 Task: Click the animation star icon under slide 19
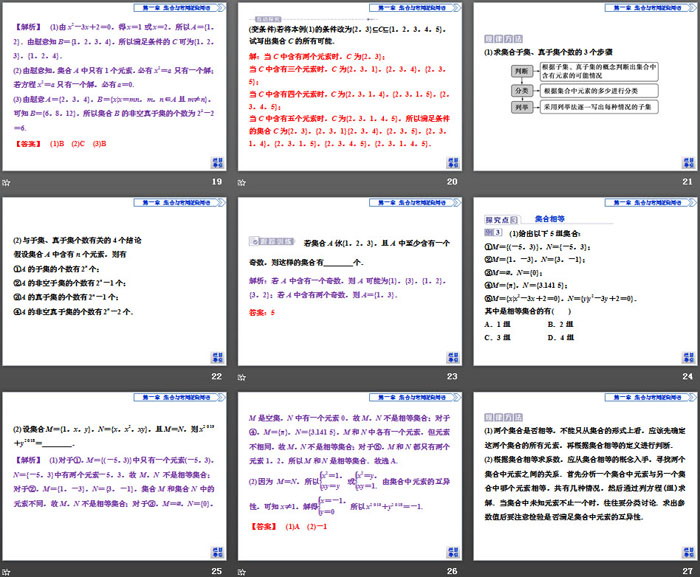coord(7,182)
